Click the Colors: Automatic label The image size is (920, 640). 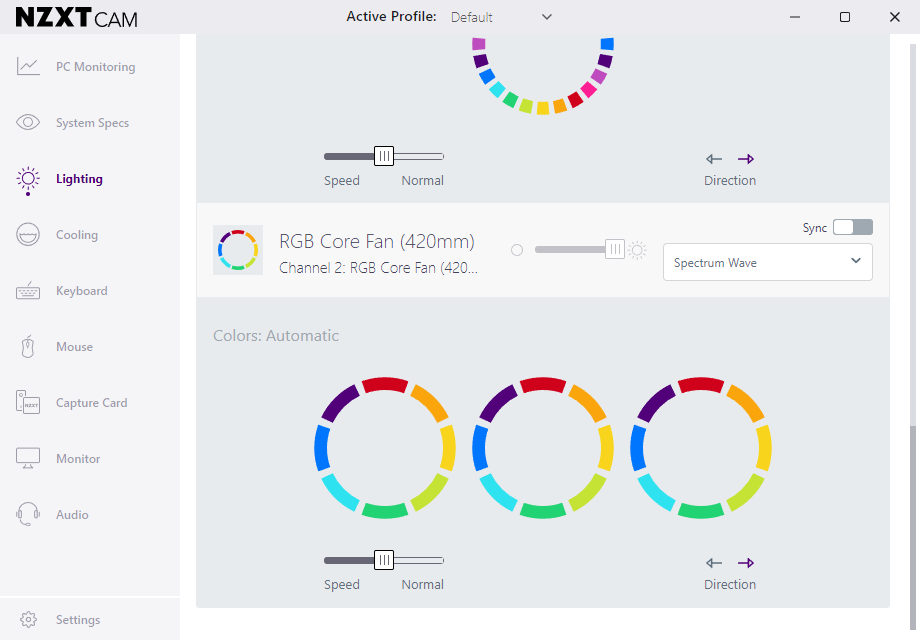click(276, 336)
